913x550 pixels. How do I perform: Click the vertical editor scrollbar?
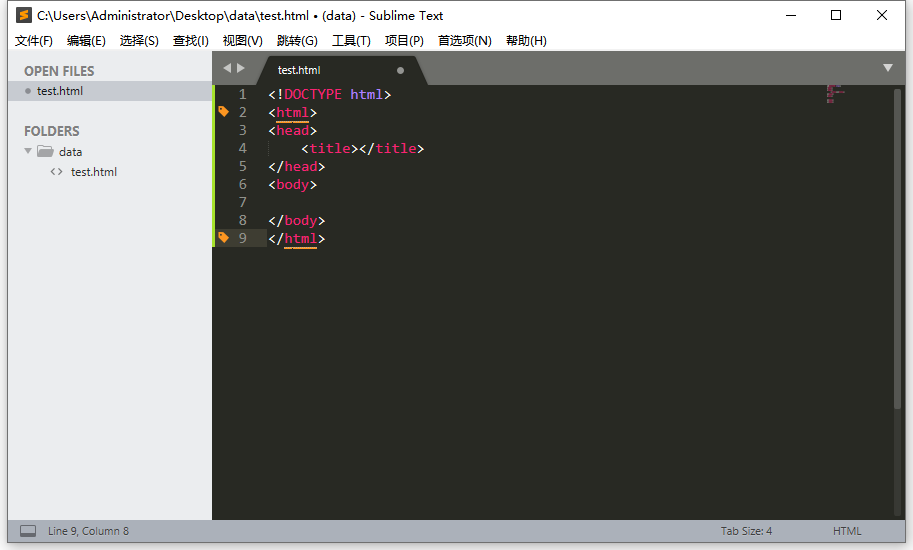pos(897,249)
